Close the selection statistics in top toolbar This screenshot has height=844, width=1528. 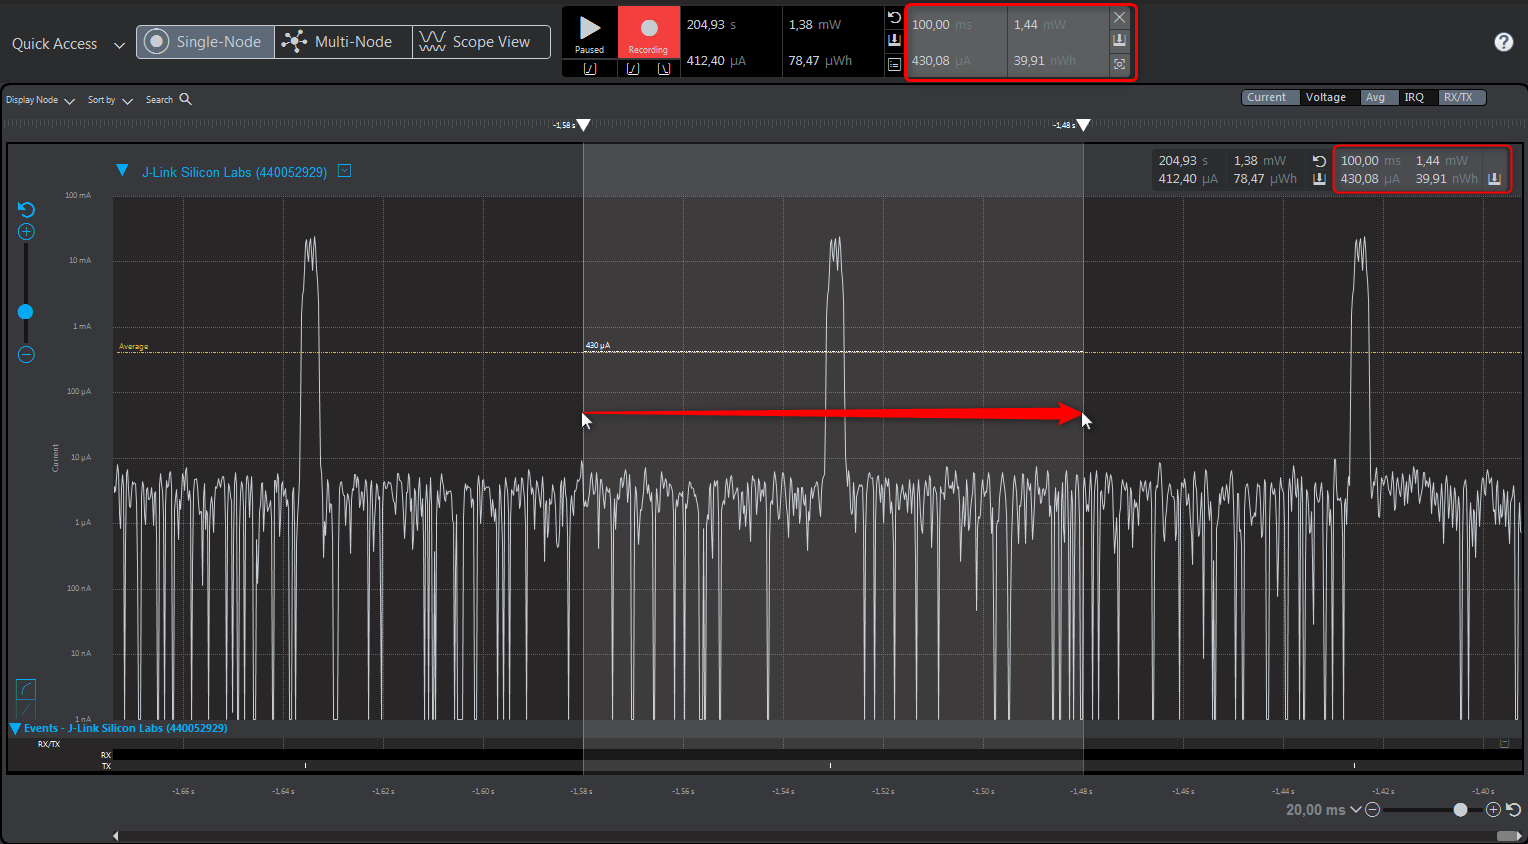click(1120, 18)
